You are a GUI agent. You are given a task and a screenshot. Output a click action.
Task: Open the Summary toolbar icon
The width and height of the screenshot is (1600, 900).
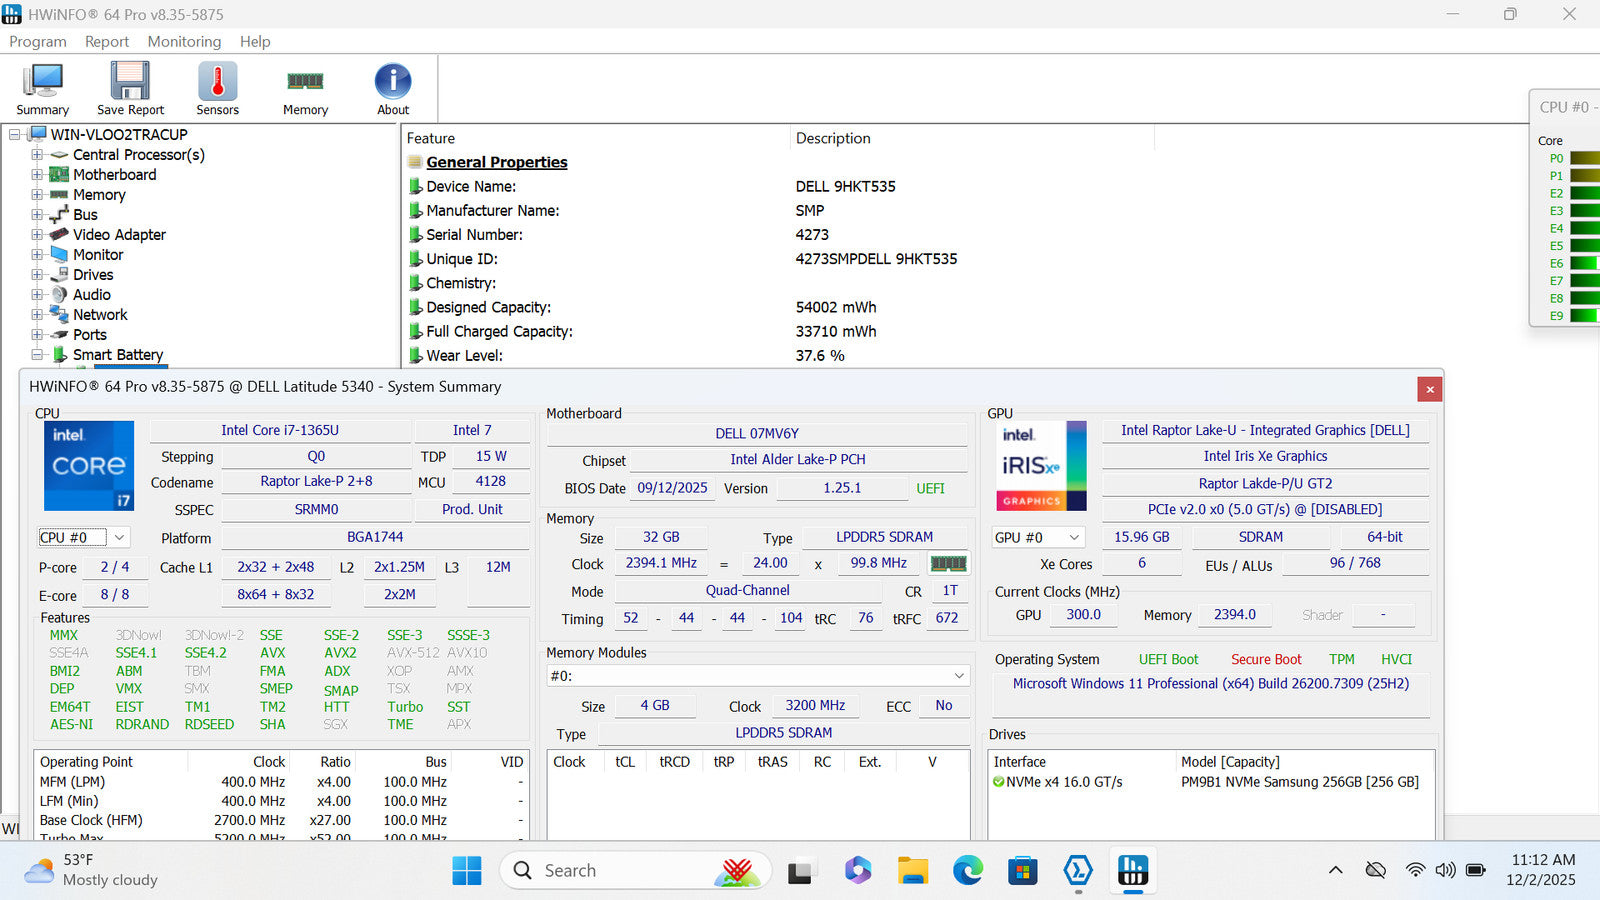[42, 89]
